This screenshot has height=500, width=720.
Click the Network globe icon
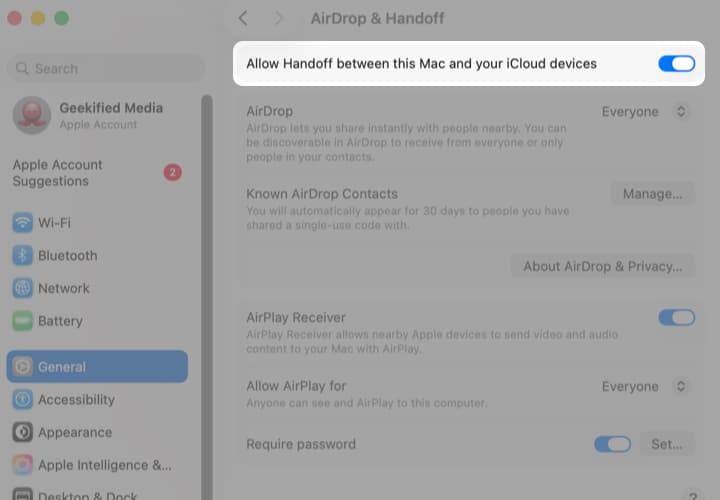pos(22,288)
